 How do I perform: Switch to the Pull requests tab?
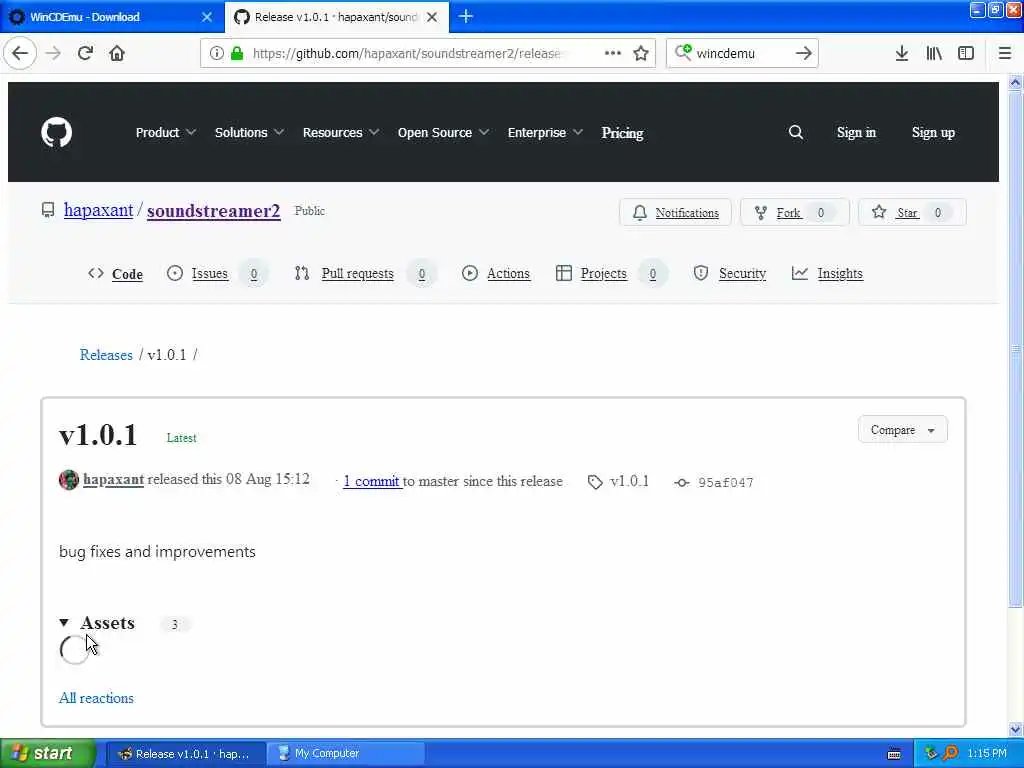364,274
